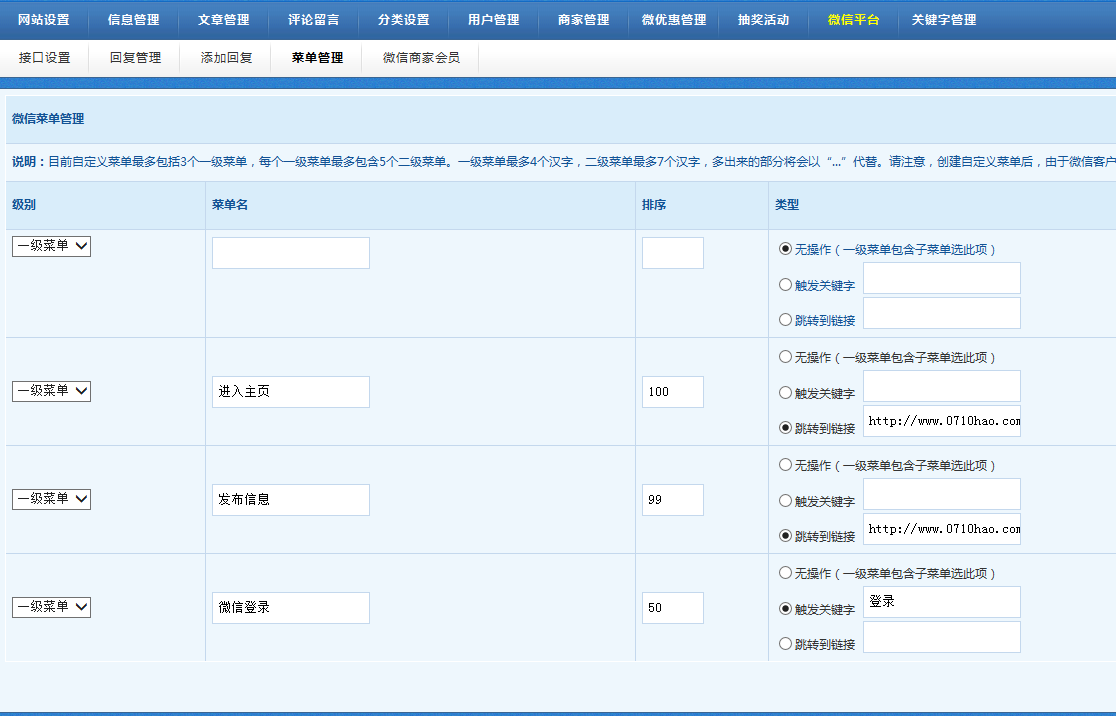This screenshot has width=1116, height=716.
Task: Click the menu name field containing 发布信息
Action: 290,500
